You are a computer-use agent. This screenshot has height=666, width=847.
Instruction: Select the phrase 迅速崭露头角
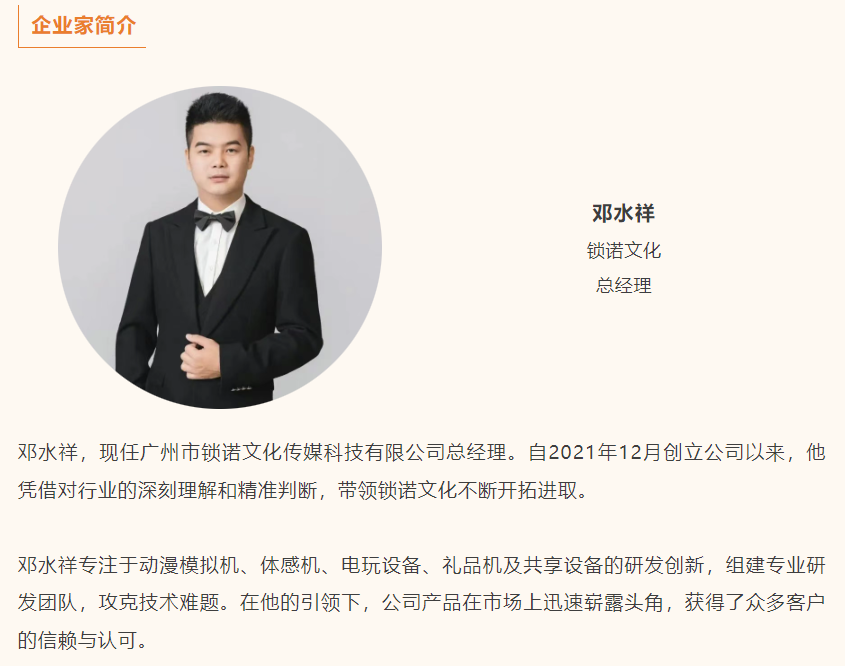(x=603, y=602)
